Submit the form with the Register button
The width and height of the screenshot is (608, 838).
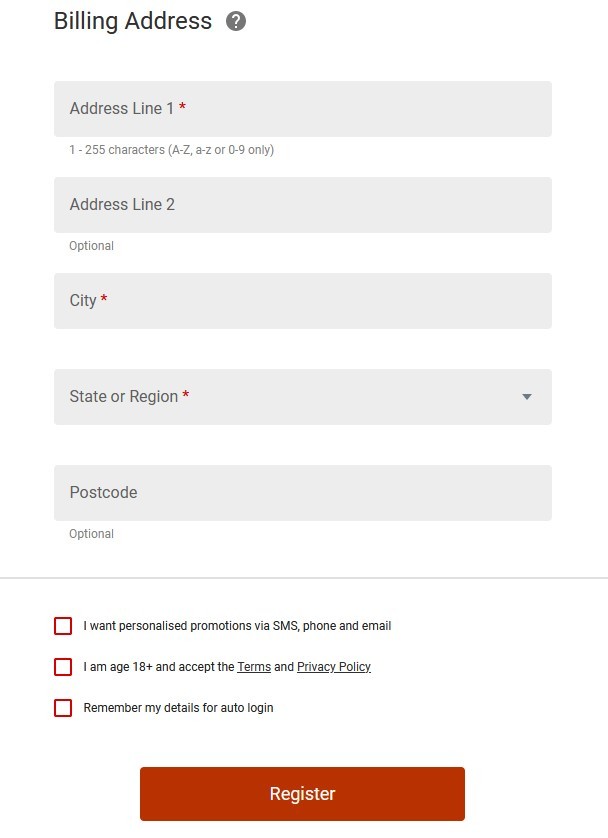[302, 794]
